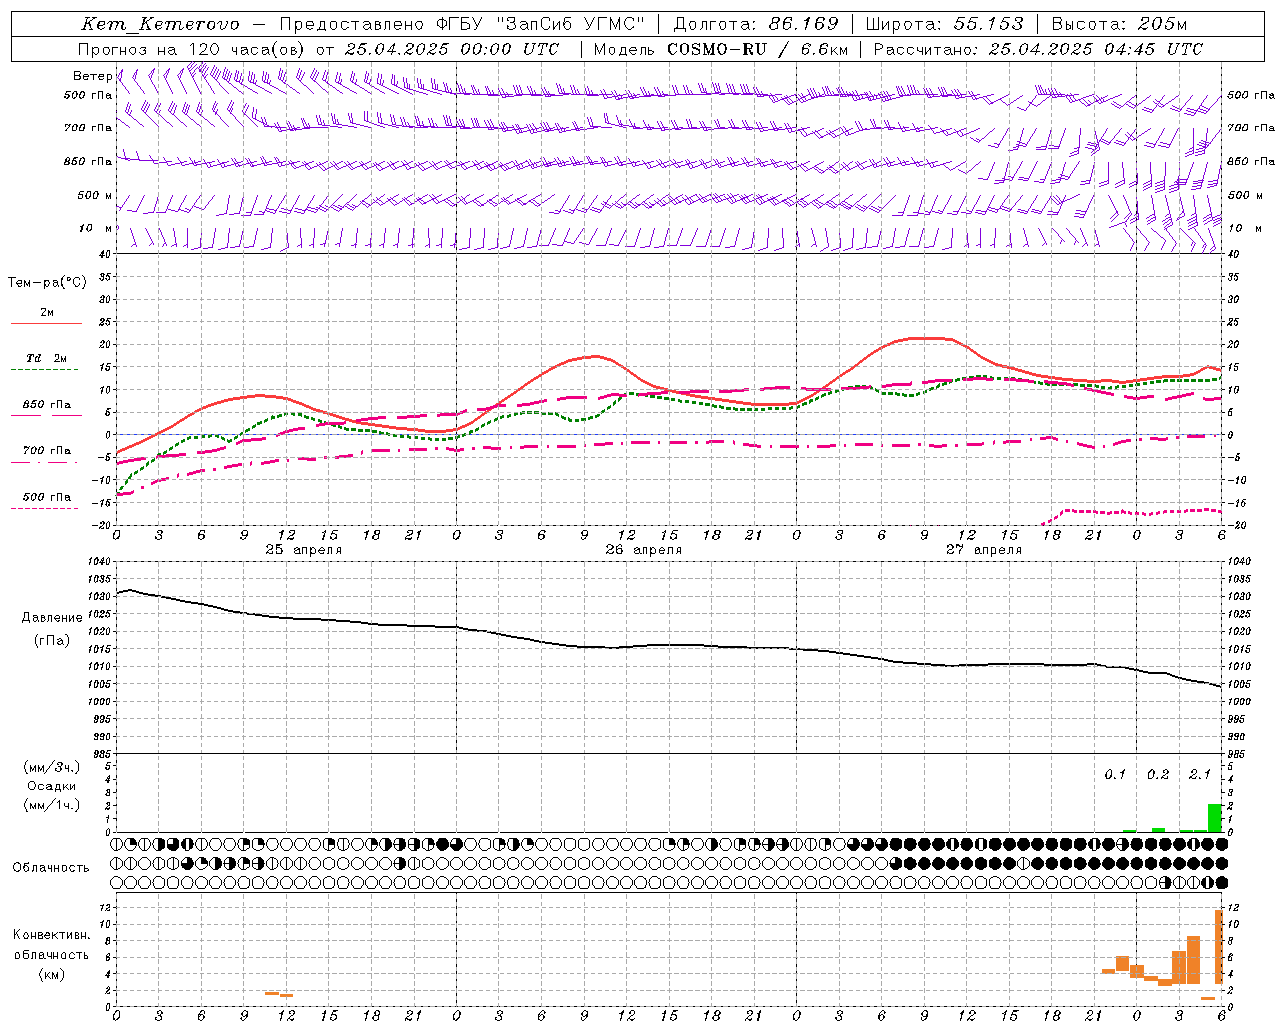Image resolution: width=1280 pixels, height=1024 pixels.
Task: Click the station title Kem_Kemerovo
Action: (x=160, y=24)
